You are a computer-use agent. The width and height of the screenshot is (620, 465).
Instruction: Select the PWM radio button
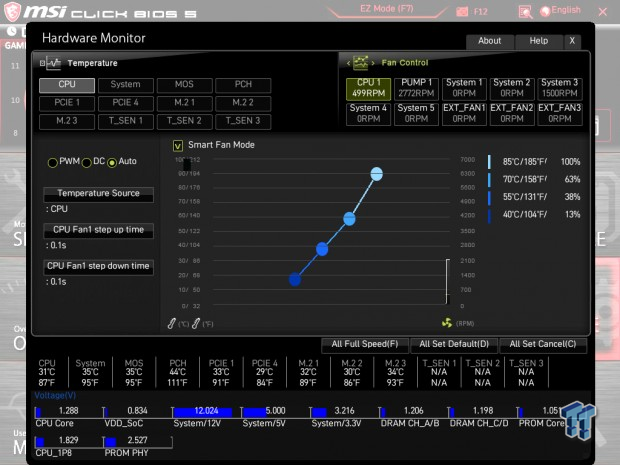52,163
